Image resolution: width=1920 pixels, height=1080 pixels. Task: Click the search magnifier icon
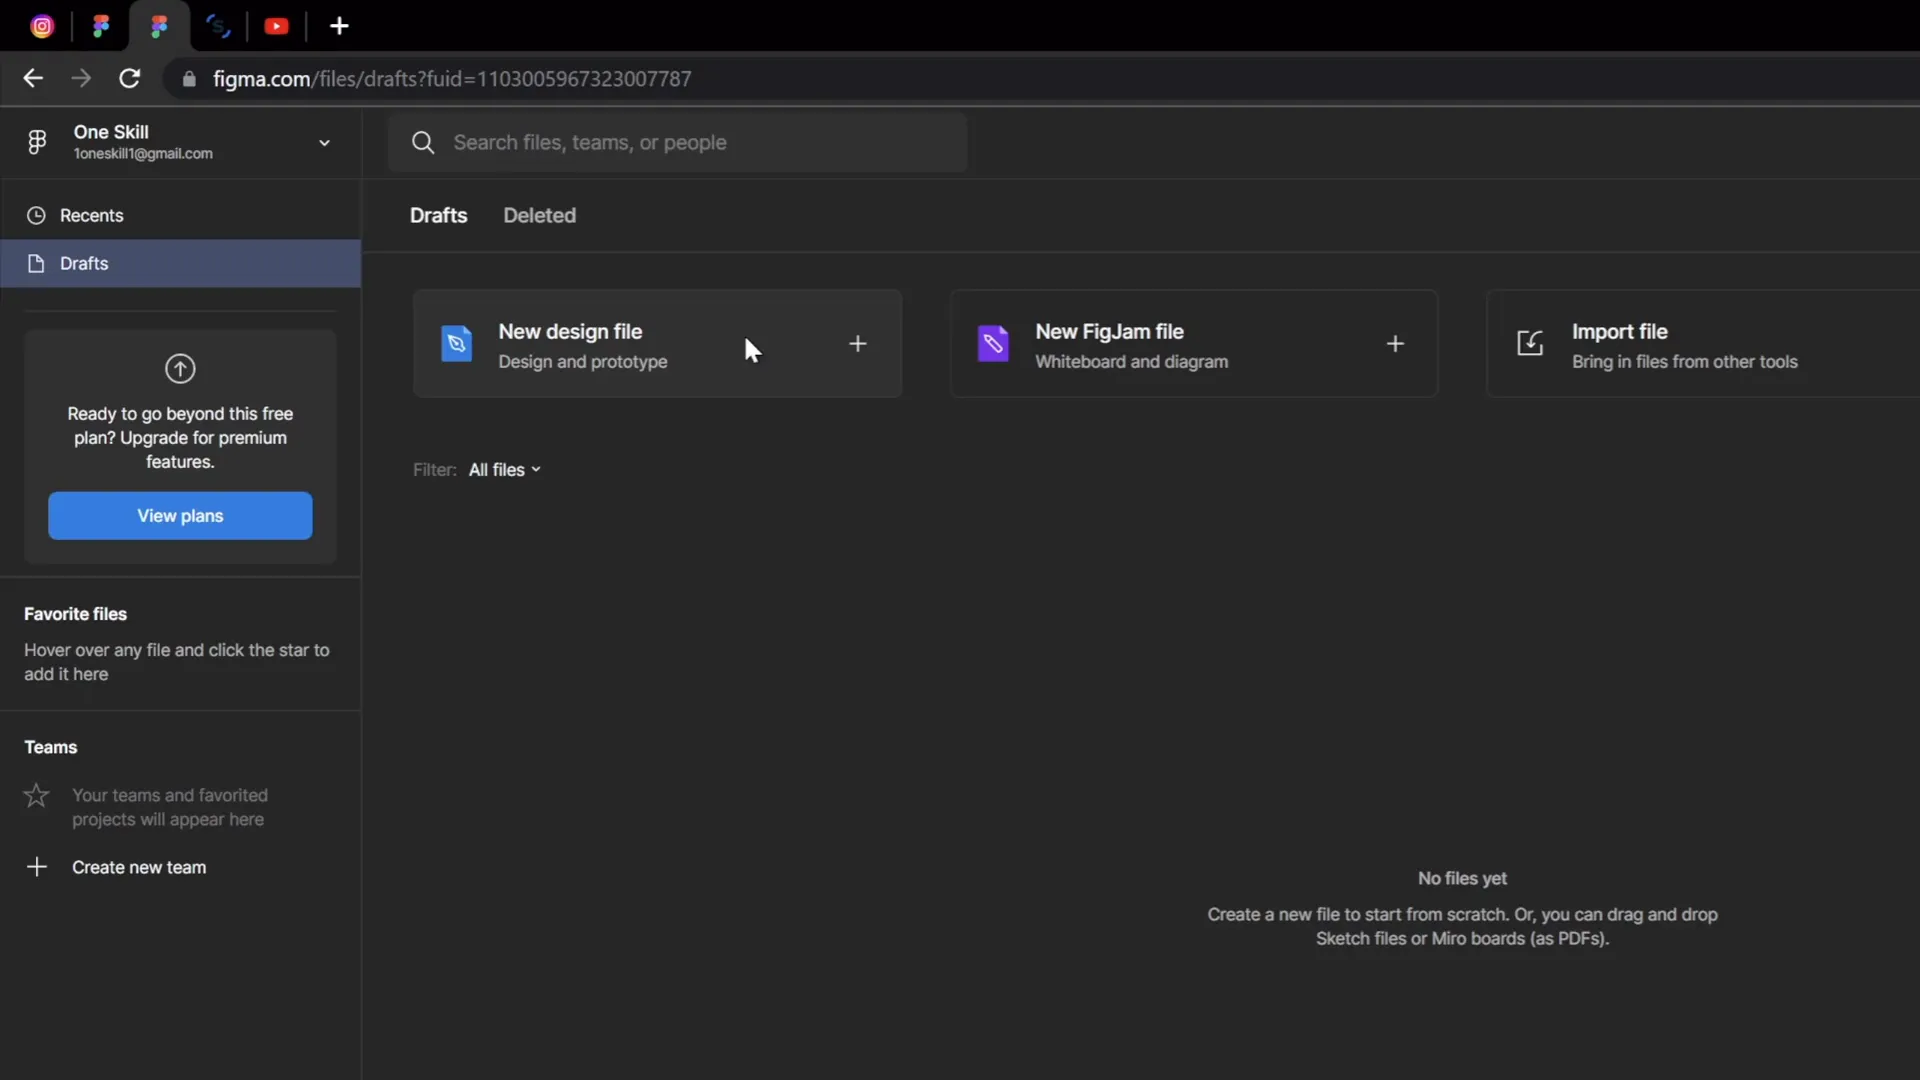pyautogui.click(x=422, y=142)
